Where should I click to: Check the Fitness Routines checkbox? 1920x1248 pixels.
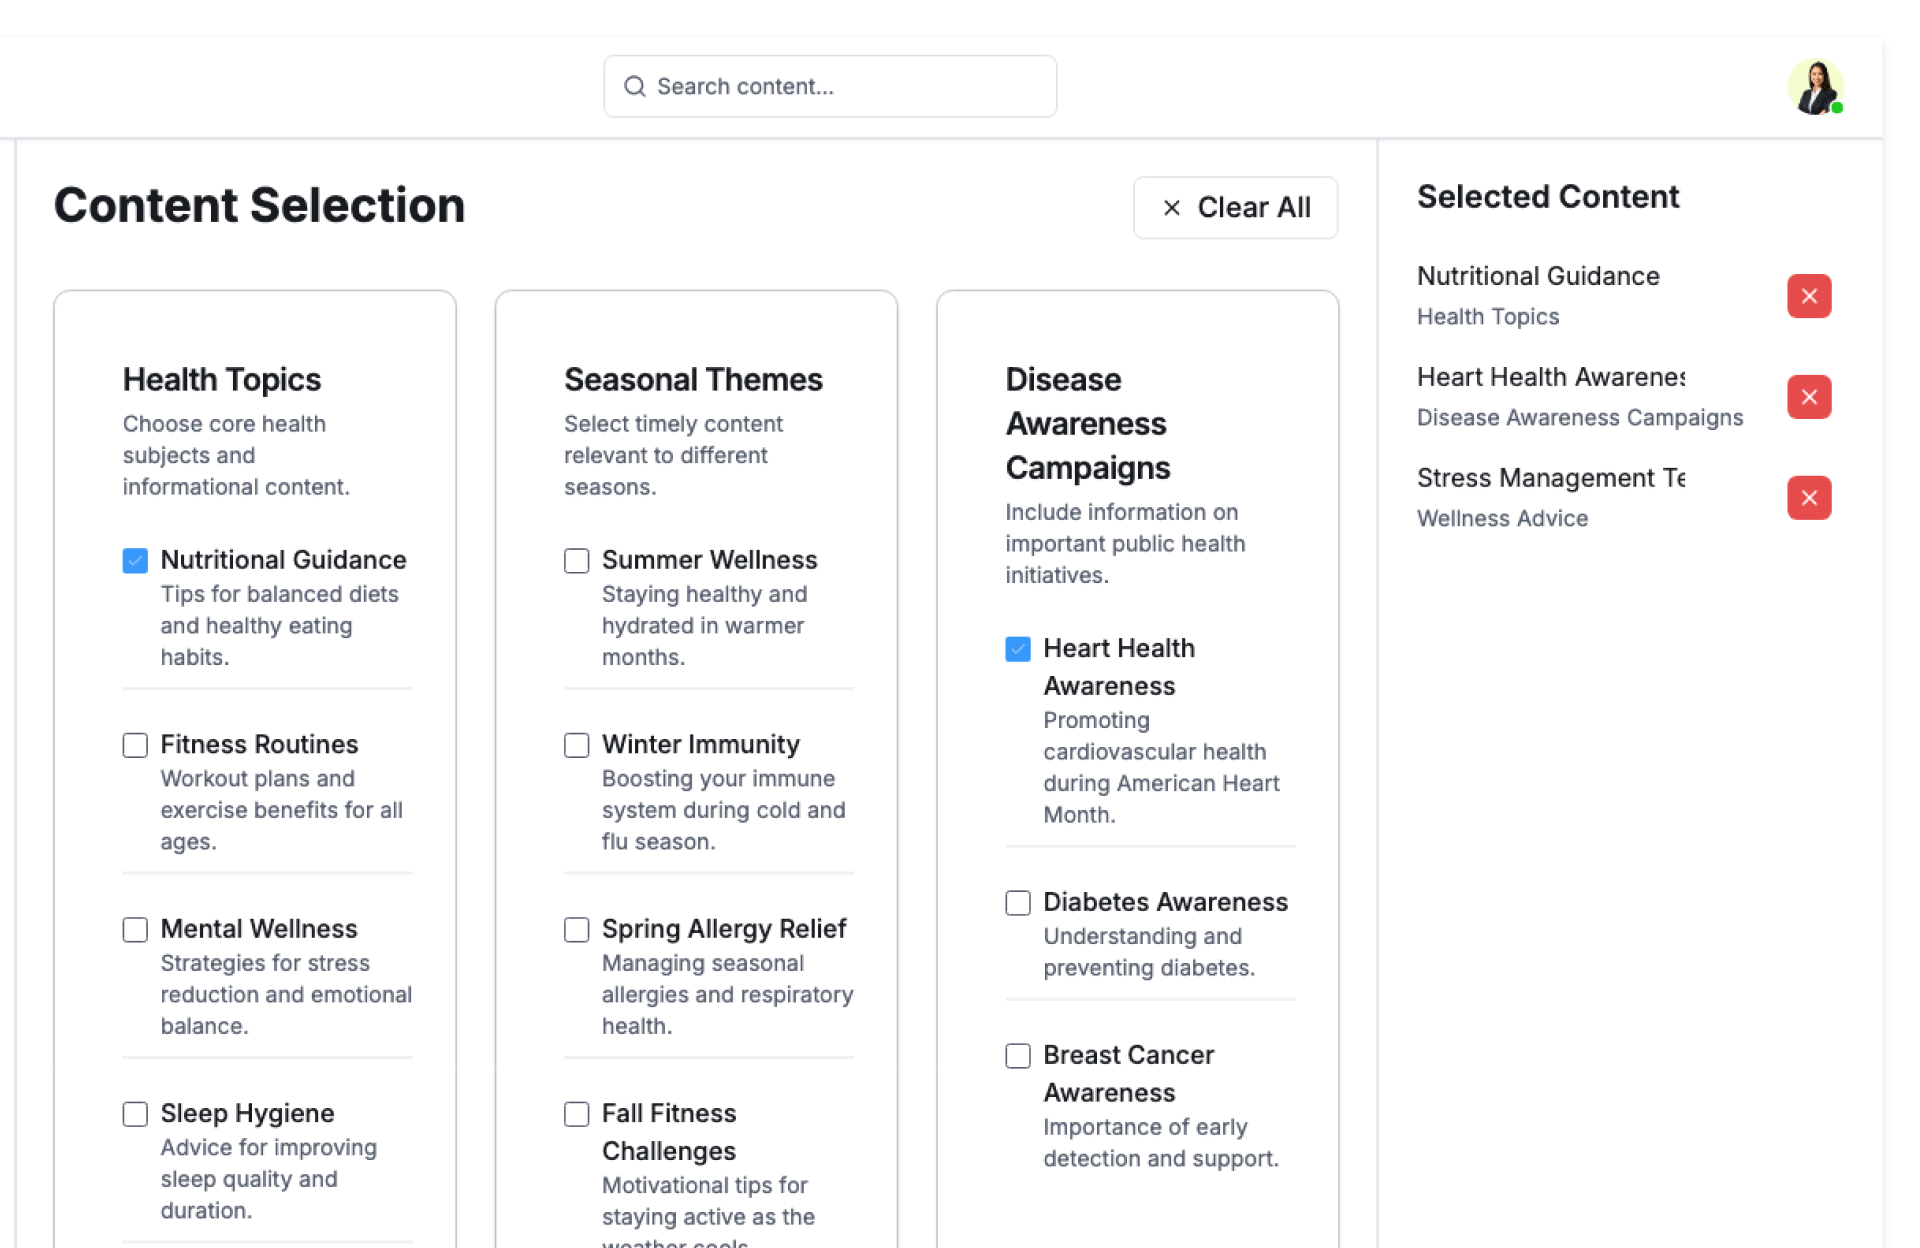pos(135,745)
